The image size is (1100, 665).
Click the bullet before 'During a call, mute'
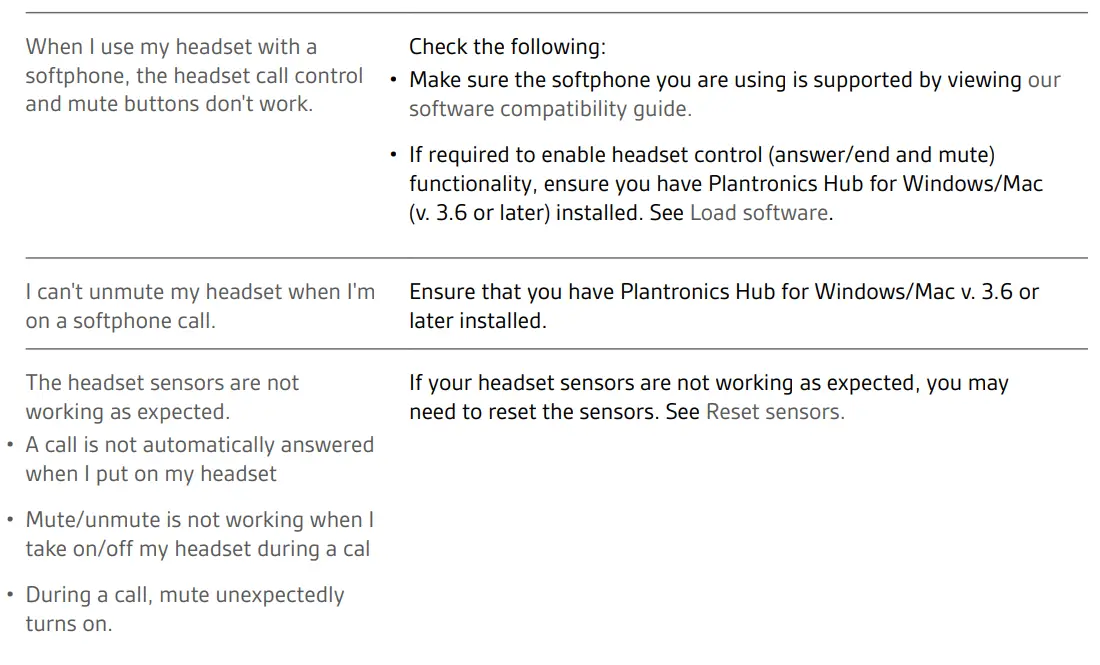[10, 596]
